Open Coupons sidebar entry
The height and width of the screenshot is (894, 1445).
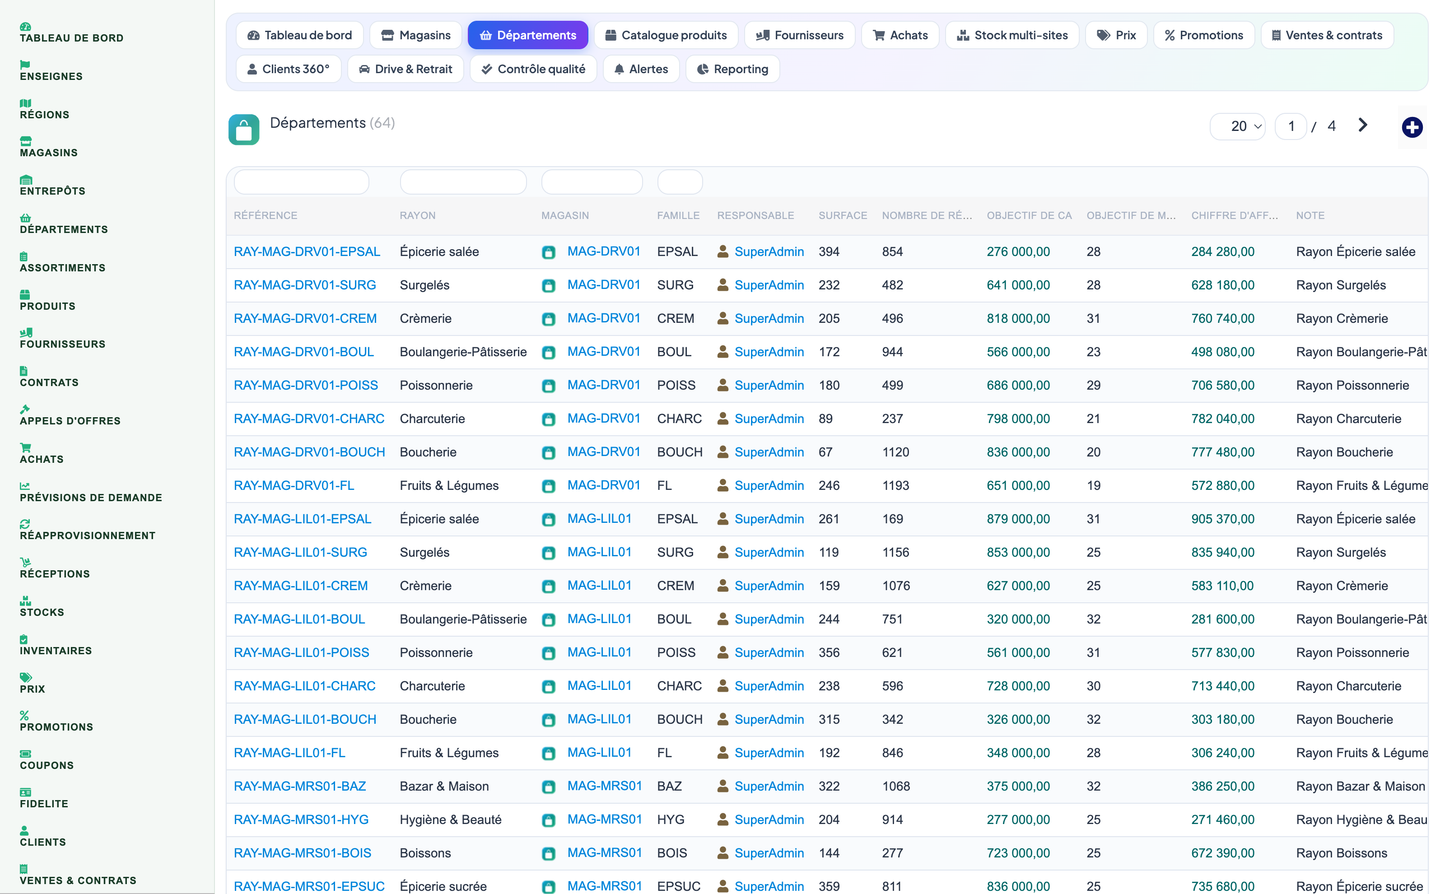tap(46, 760)
